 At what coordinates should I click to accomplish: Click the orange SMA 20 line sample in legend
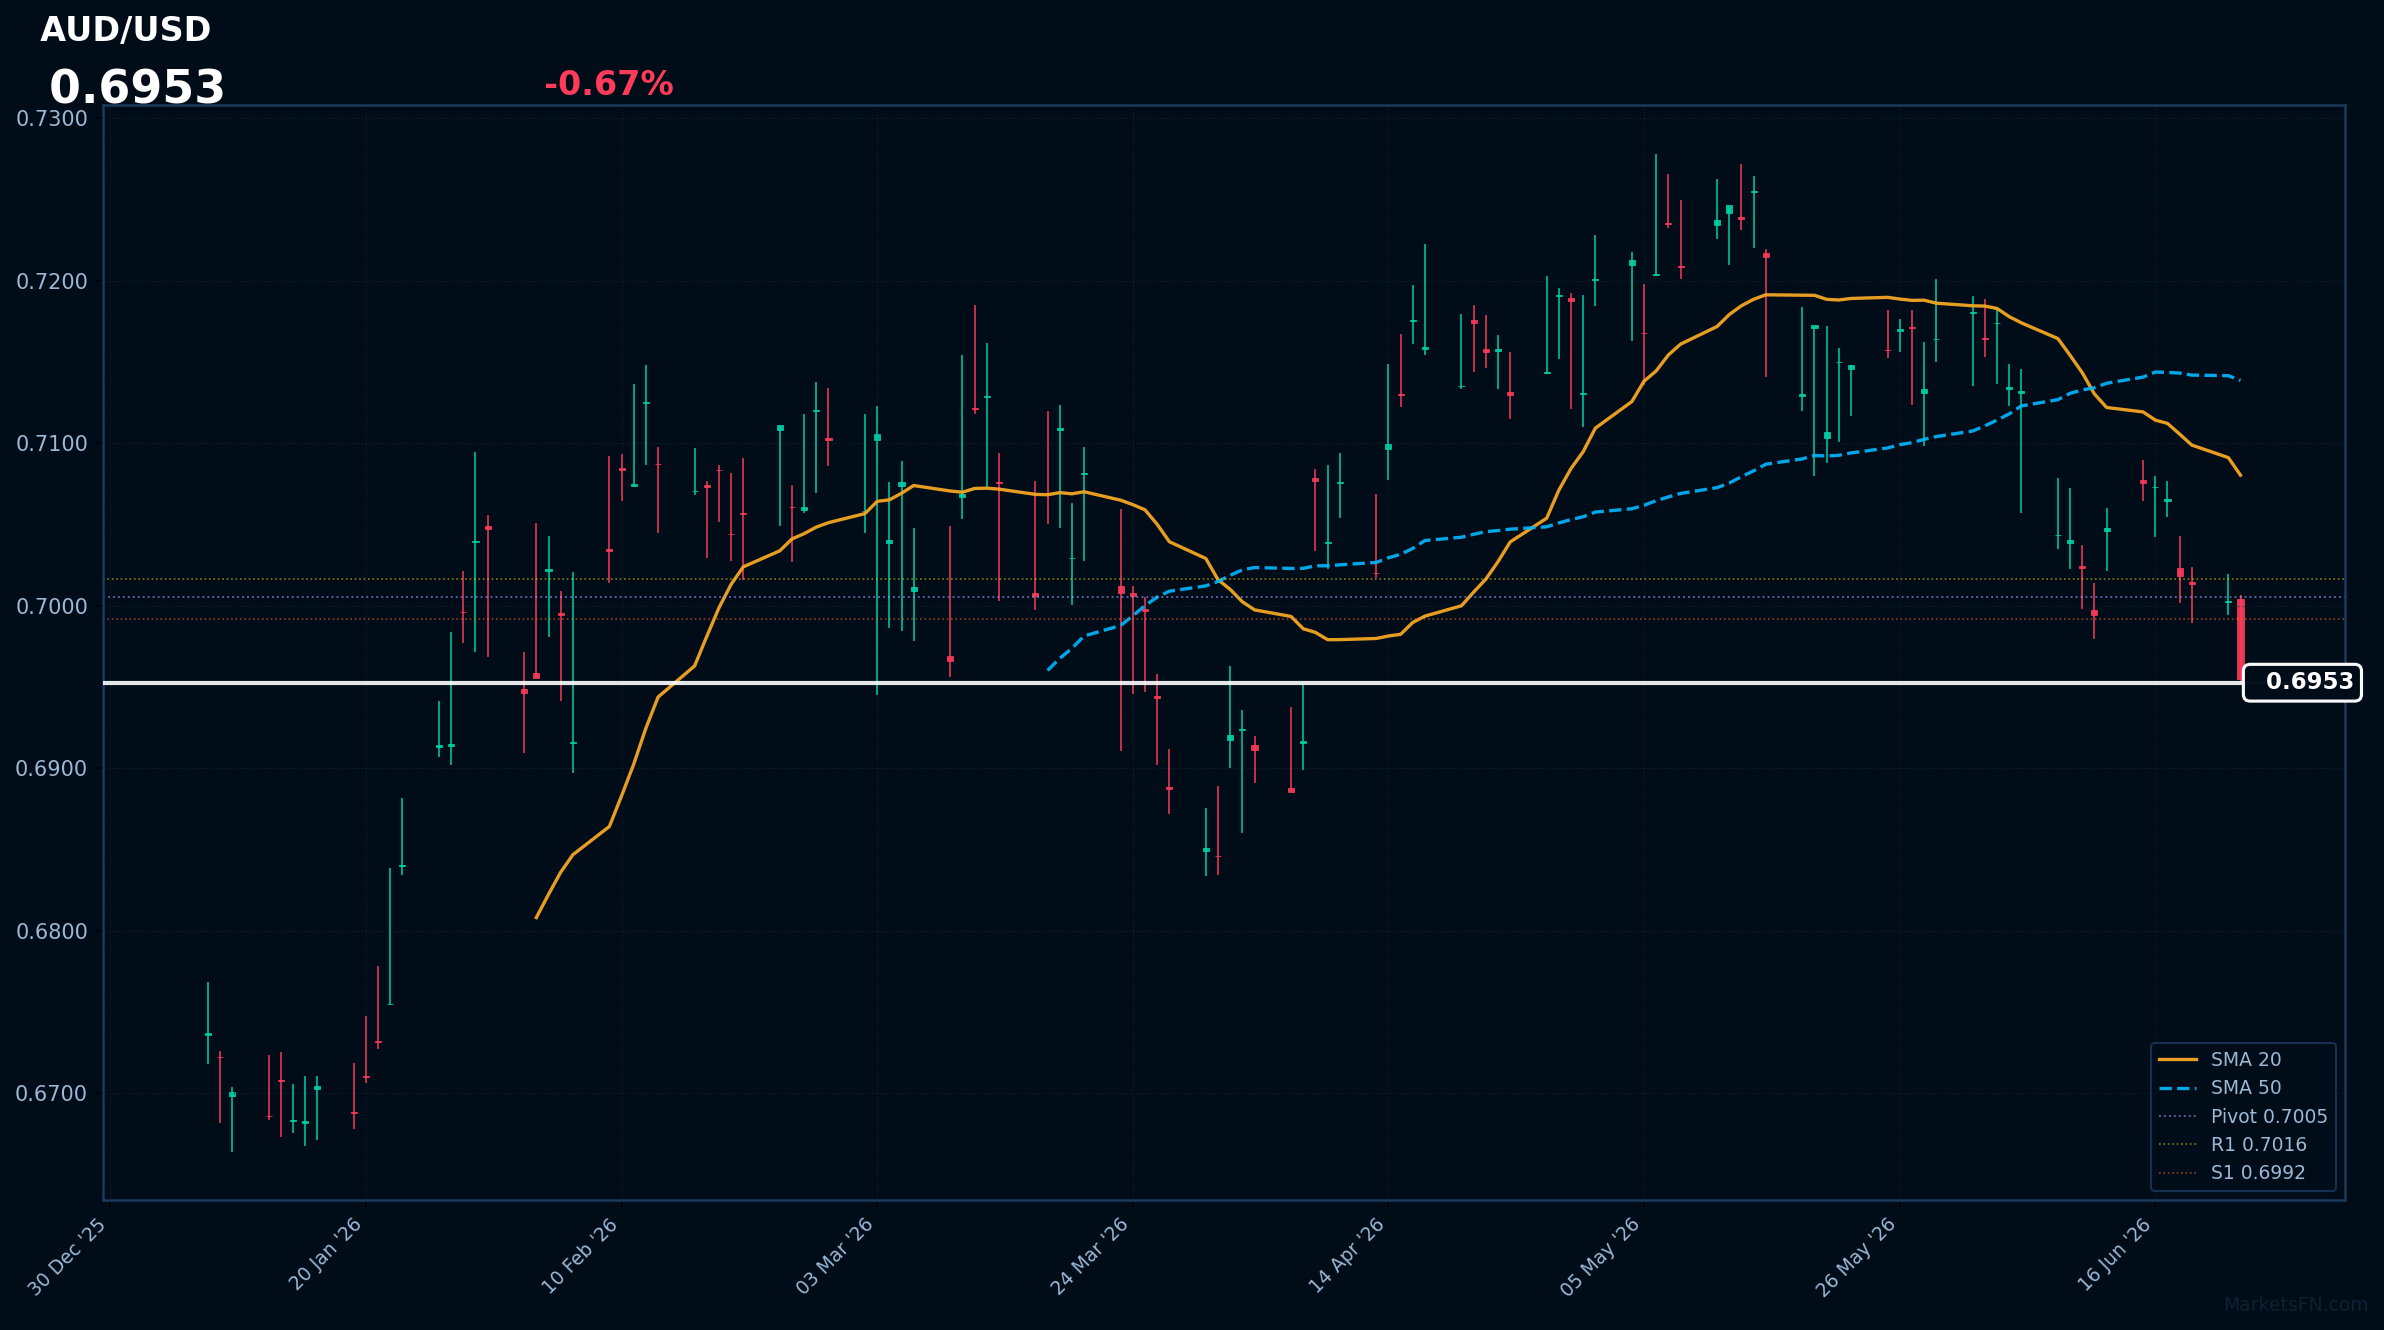[2178, 1059]
